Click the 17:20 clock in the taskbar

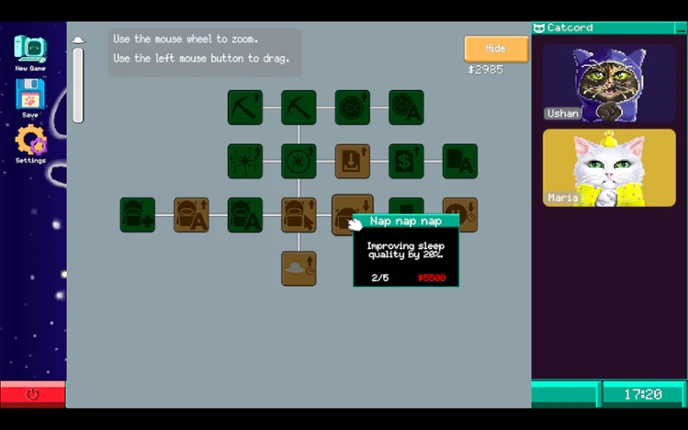click(x=643, y=394)
